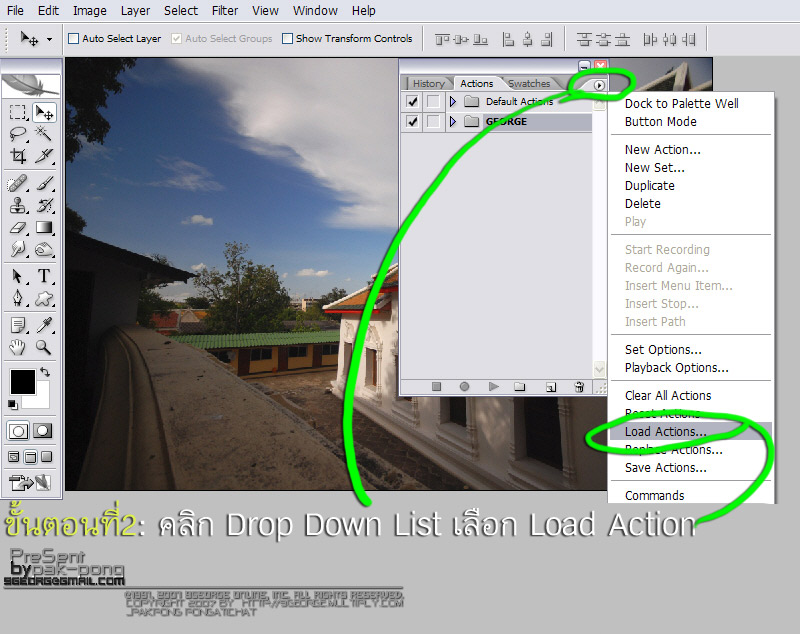800x634 pixels.
Task: Click create new action icon
Action: click(x=551, y=387)
